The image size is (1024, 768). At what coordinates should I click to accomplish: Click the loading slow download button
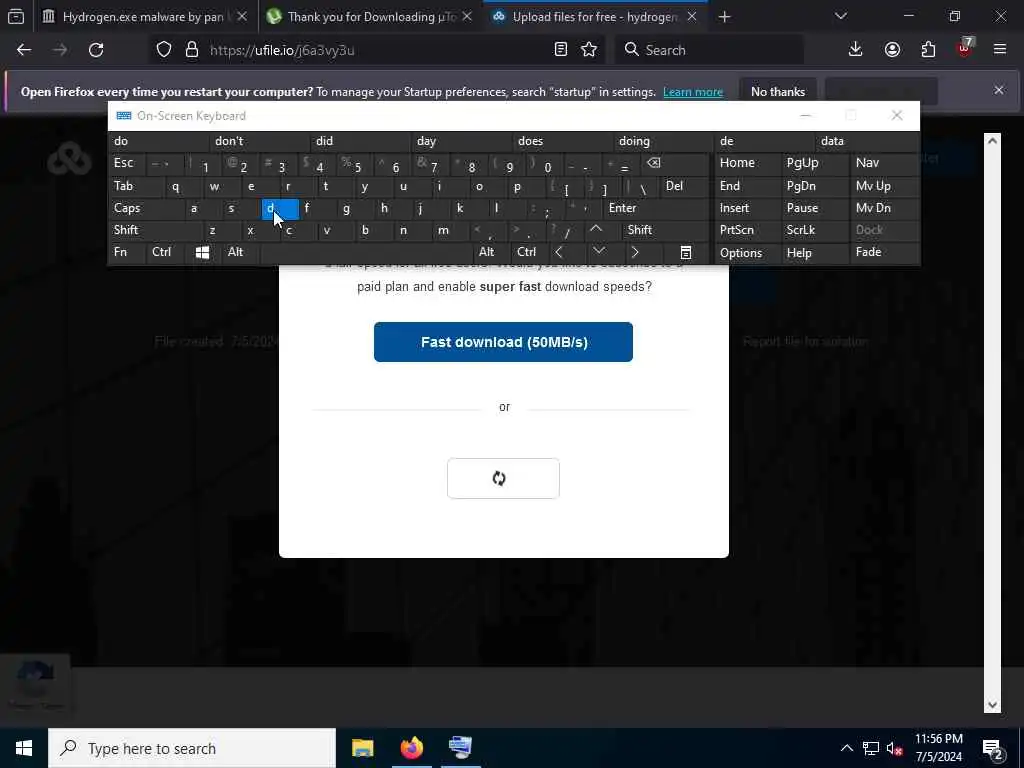click(503, 478)
